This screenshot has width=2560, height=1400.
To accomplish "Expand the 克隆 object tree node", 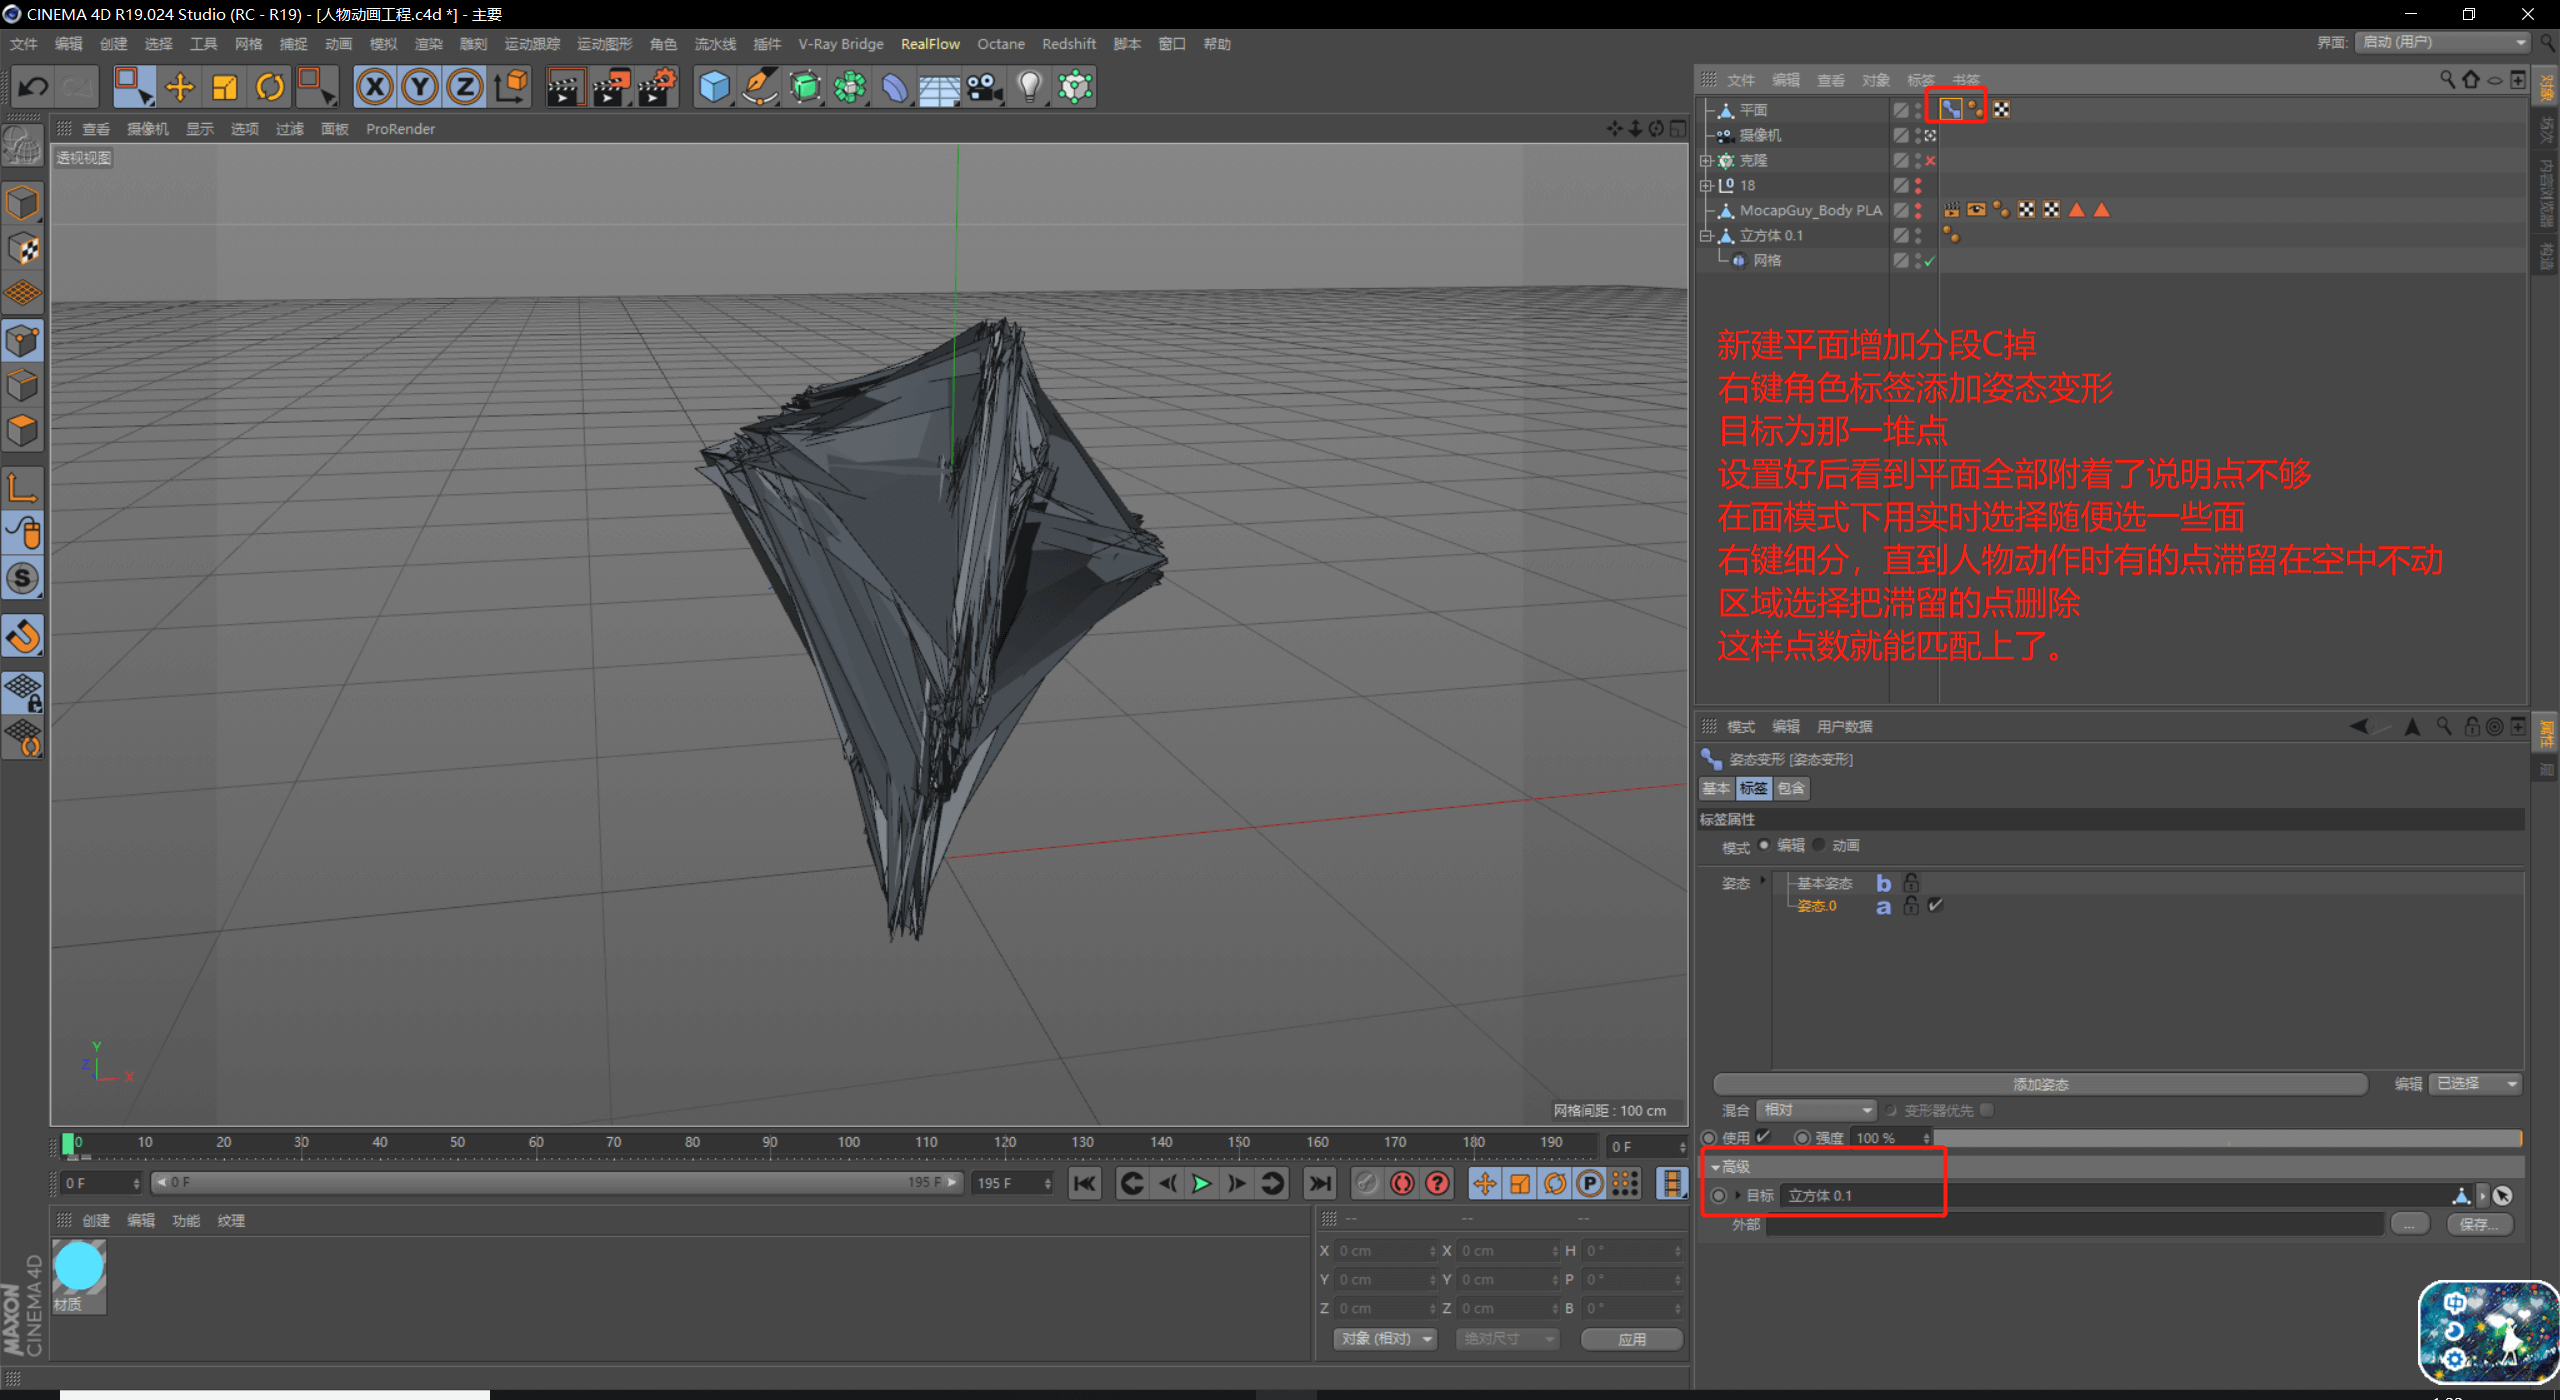I will 1705,160.
